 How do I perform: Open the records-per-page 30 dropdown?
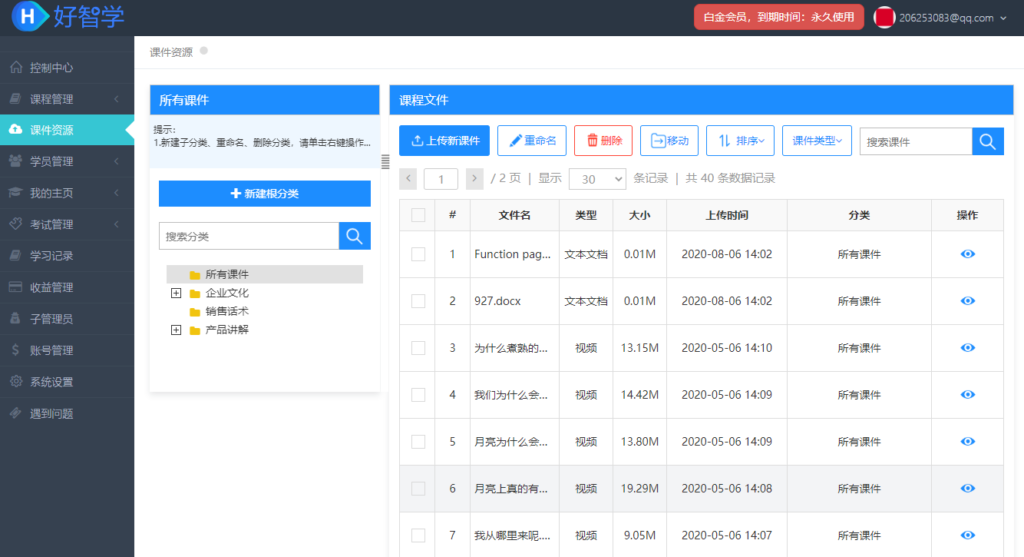coord(598,178)
